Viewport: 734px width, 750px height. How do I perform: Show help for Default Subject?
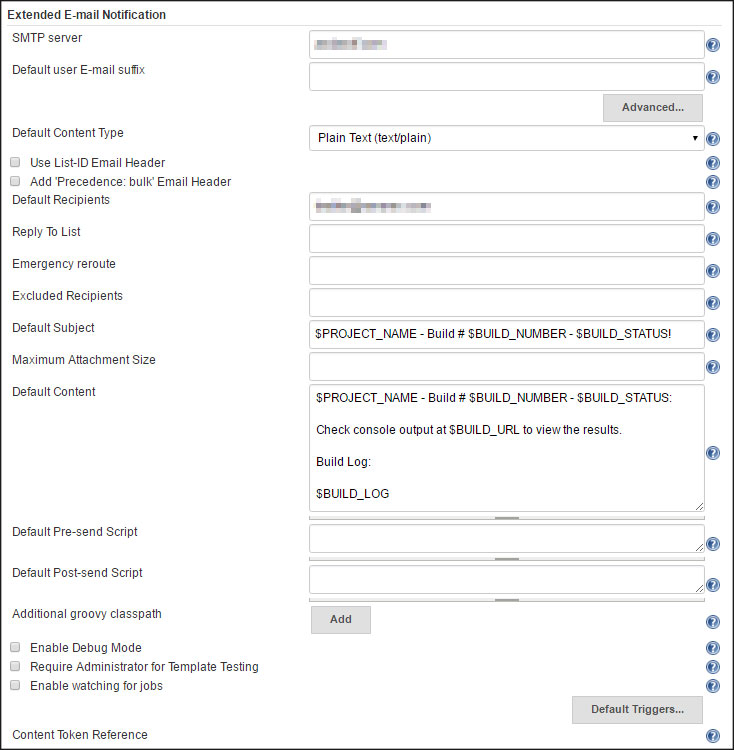click(712, 335)
